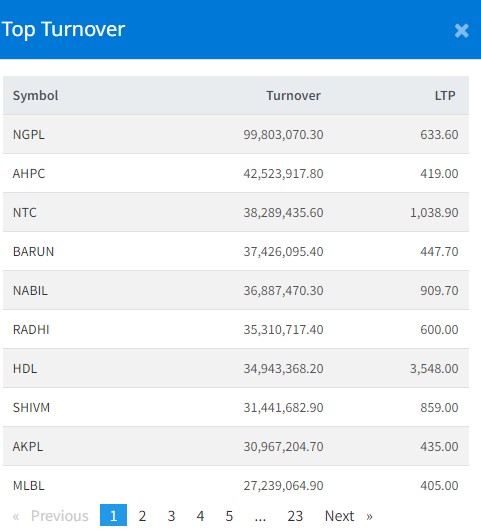
Task: Go to page 2 of results
Action: (142, 516)
